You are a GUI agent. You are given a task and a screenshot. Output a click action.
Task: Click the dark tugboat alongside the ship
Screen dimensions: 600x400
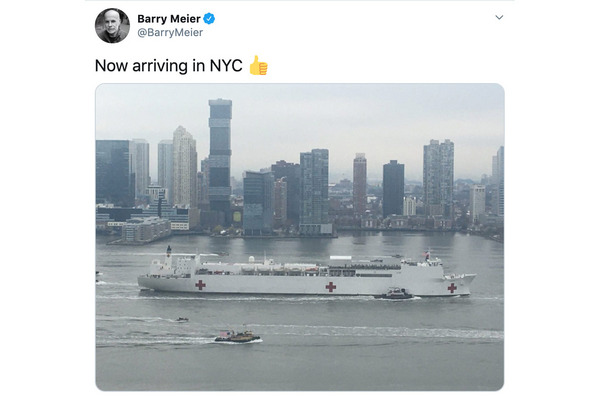click(x=395, y=294)
